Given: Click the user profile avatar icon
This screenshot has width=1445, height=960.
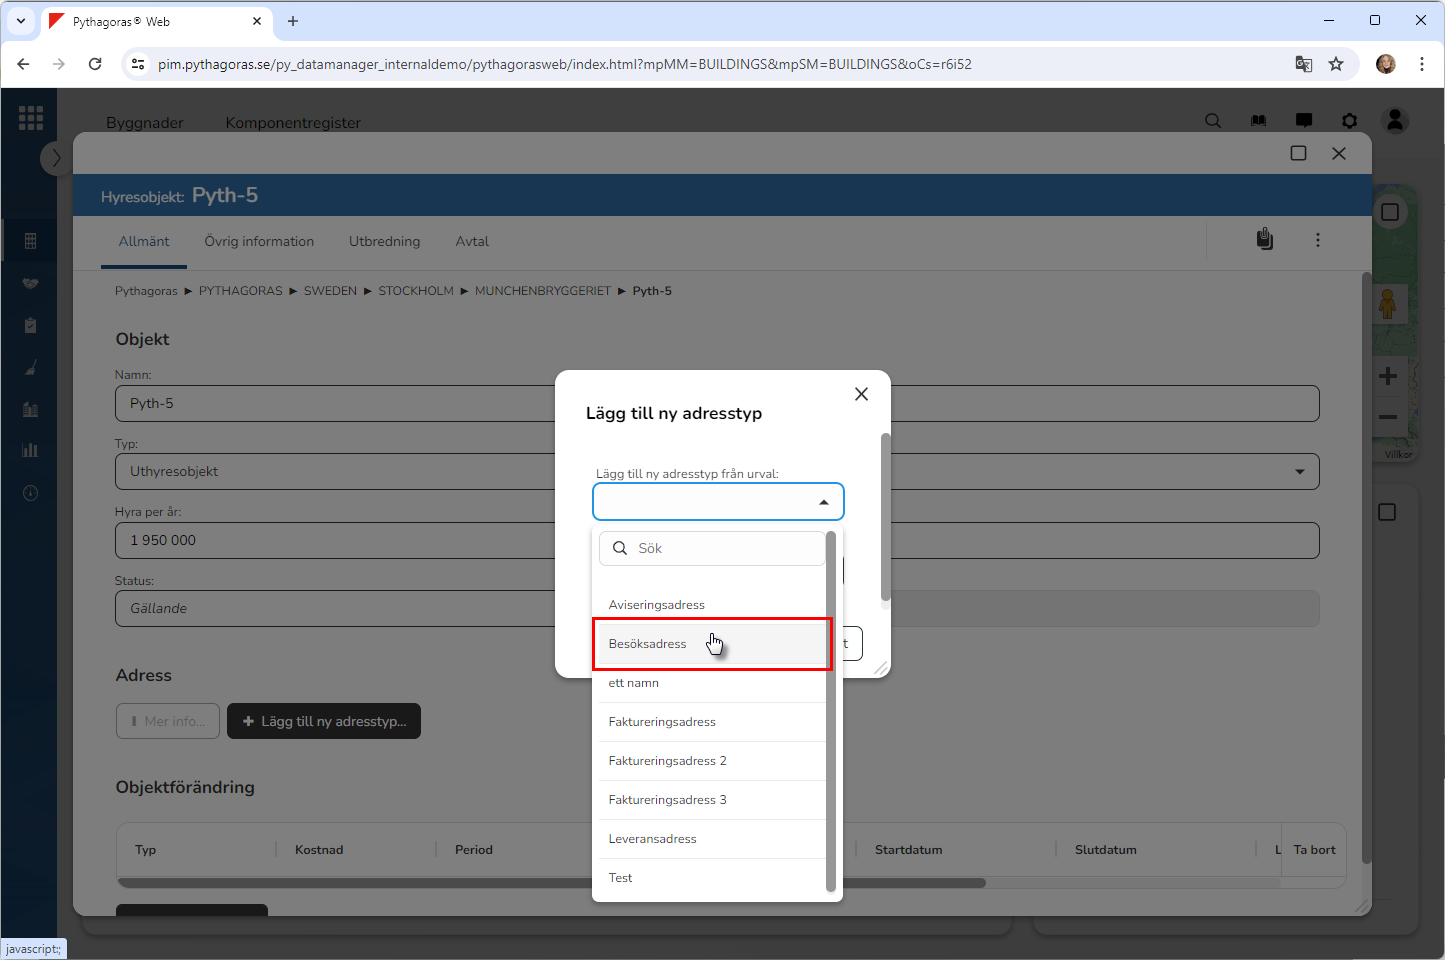Looking at the screenshot, I should coord(1395,121).
